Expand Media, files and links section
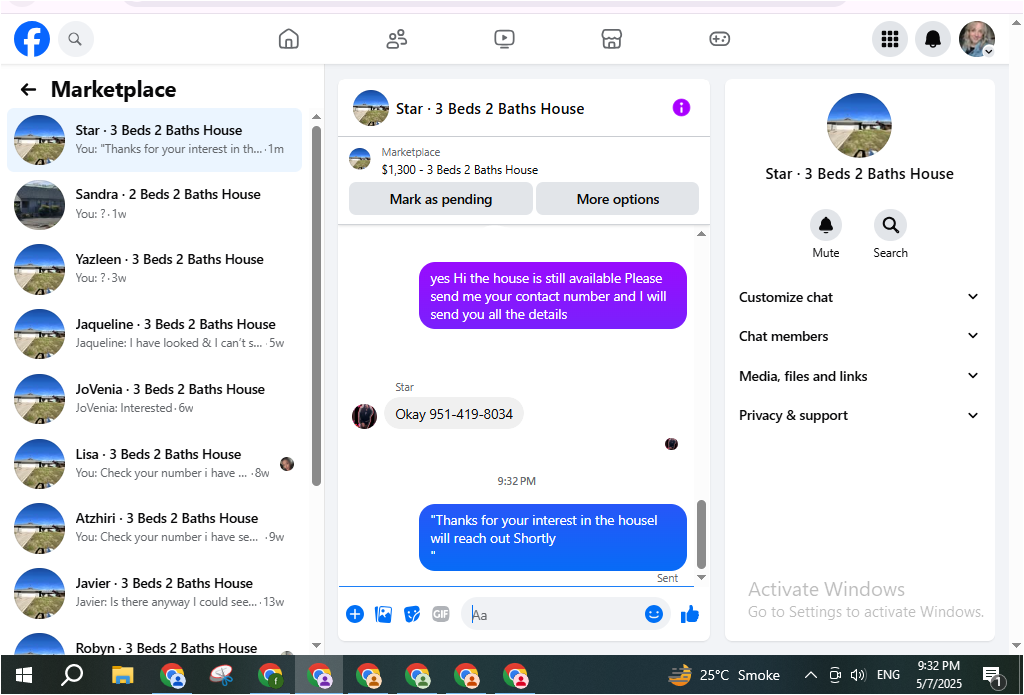The image size is (1024, 695). point(859,376)
